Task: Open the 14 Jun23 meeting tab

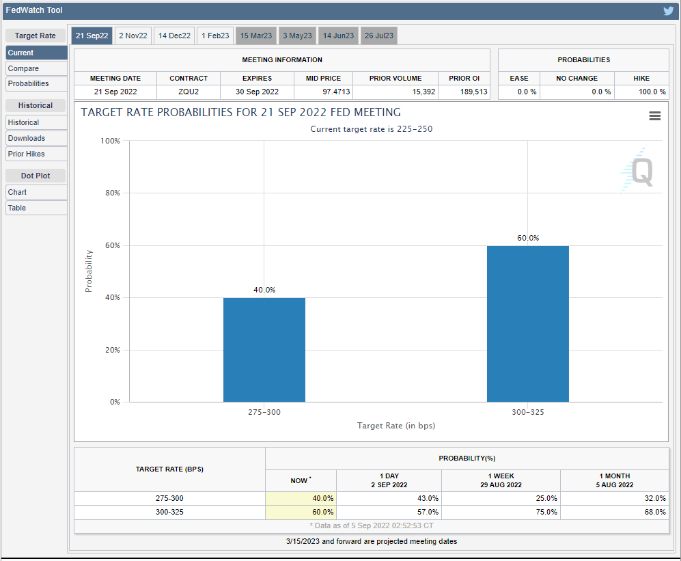Action: point(338,36)
